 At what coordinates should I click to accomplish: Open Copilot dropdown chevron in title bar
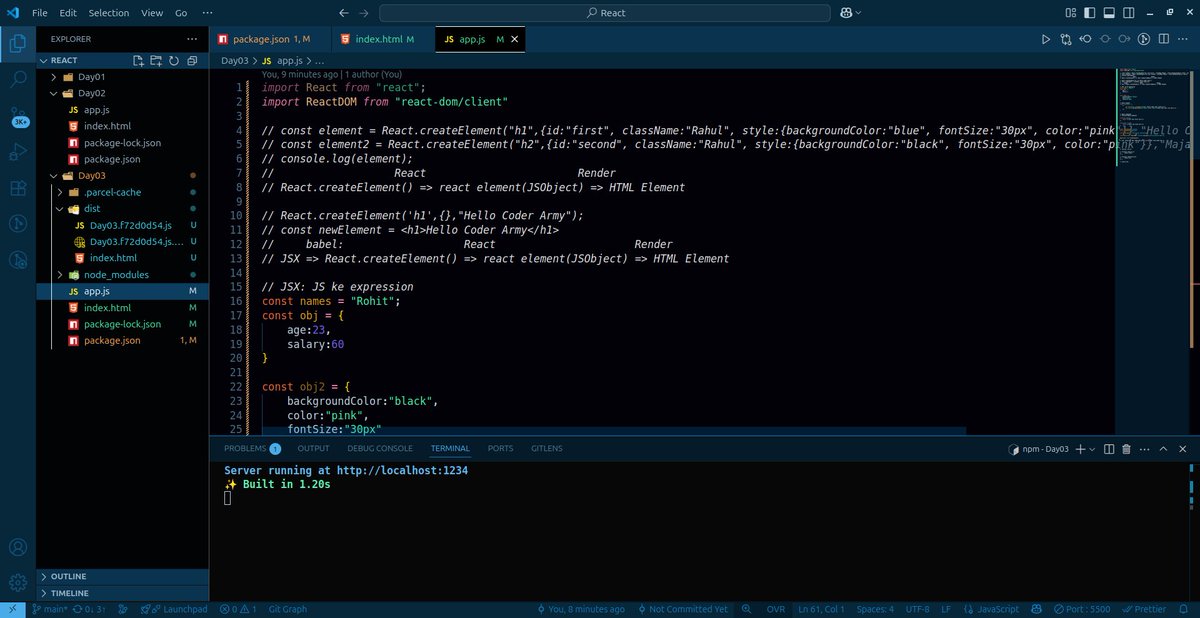tap(858, 13)
